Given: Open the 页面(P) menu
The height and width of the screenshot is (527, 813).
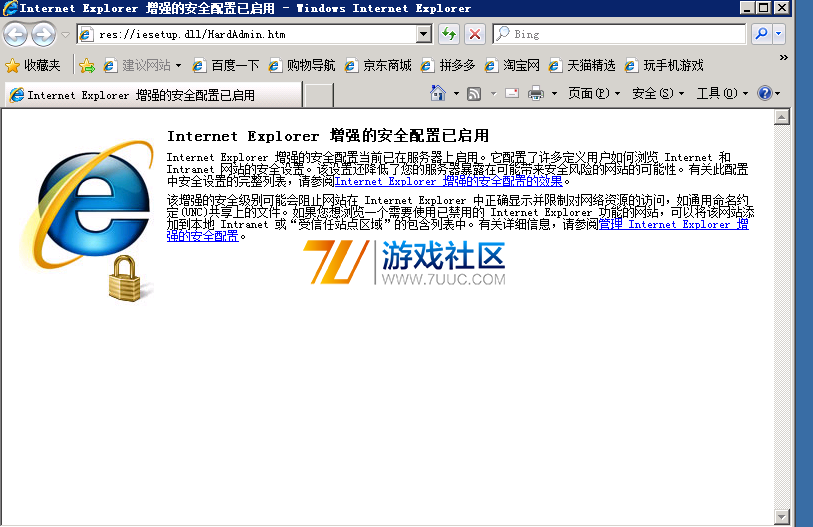Looking at the screenshot, I should [594, 93].
